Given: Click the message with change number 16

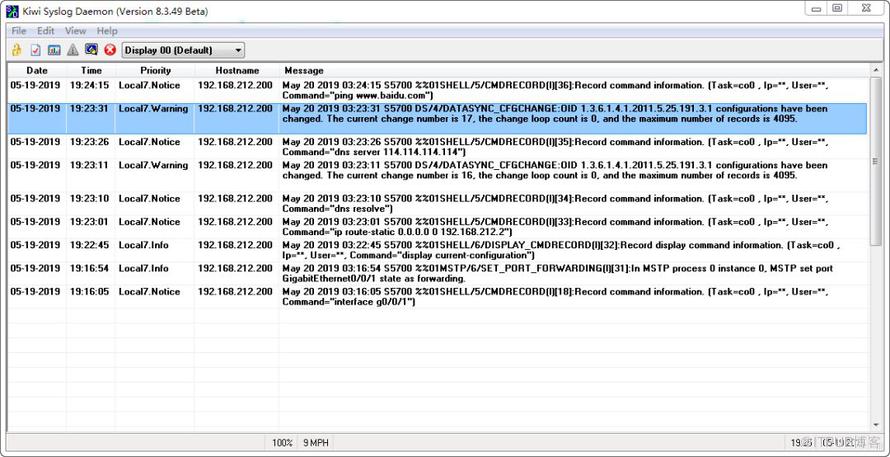Looking at the screenshot, I should [x=555, y=170].
